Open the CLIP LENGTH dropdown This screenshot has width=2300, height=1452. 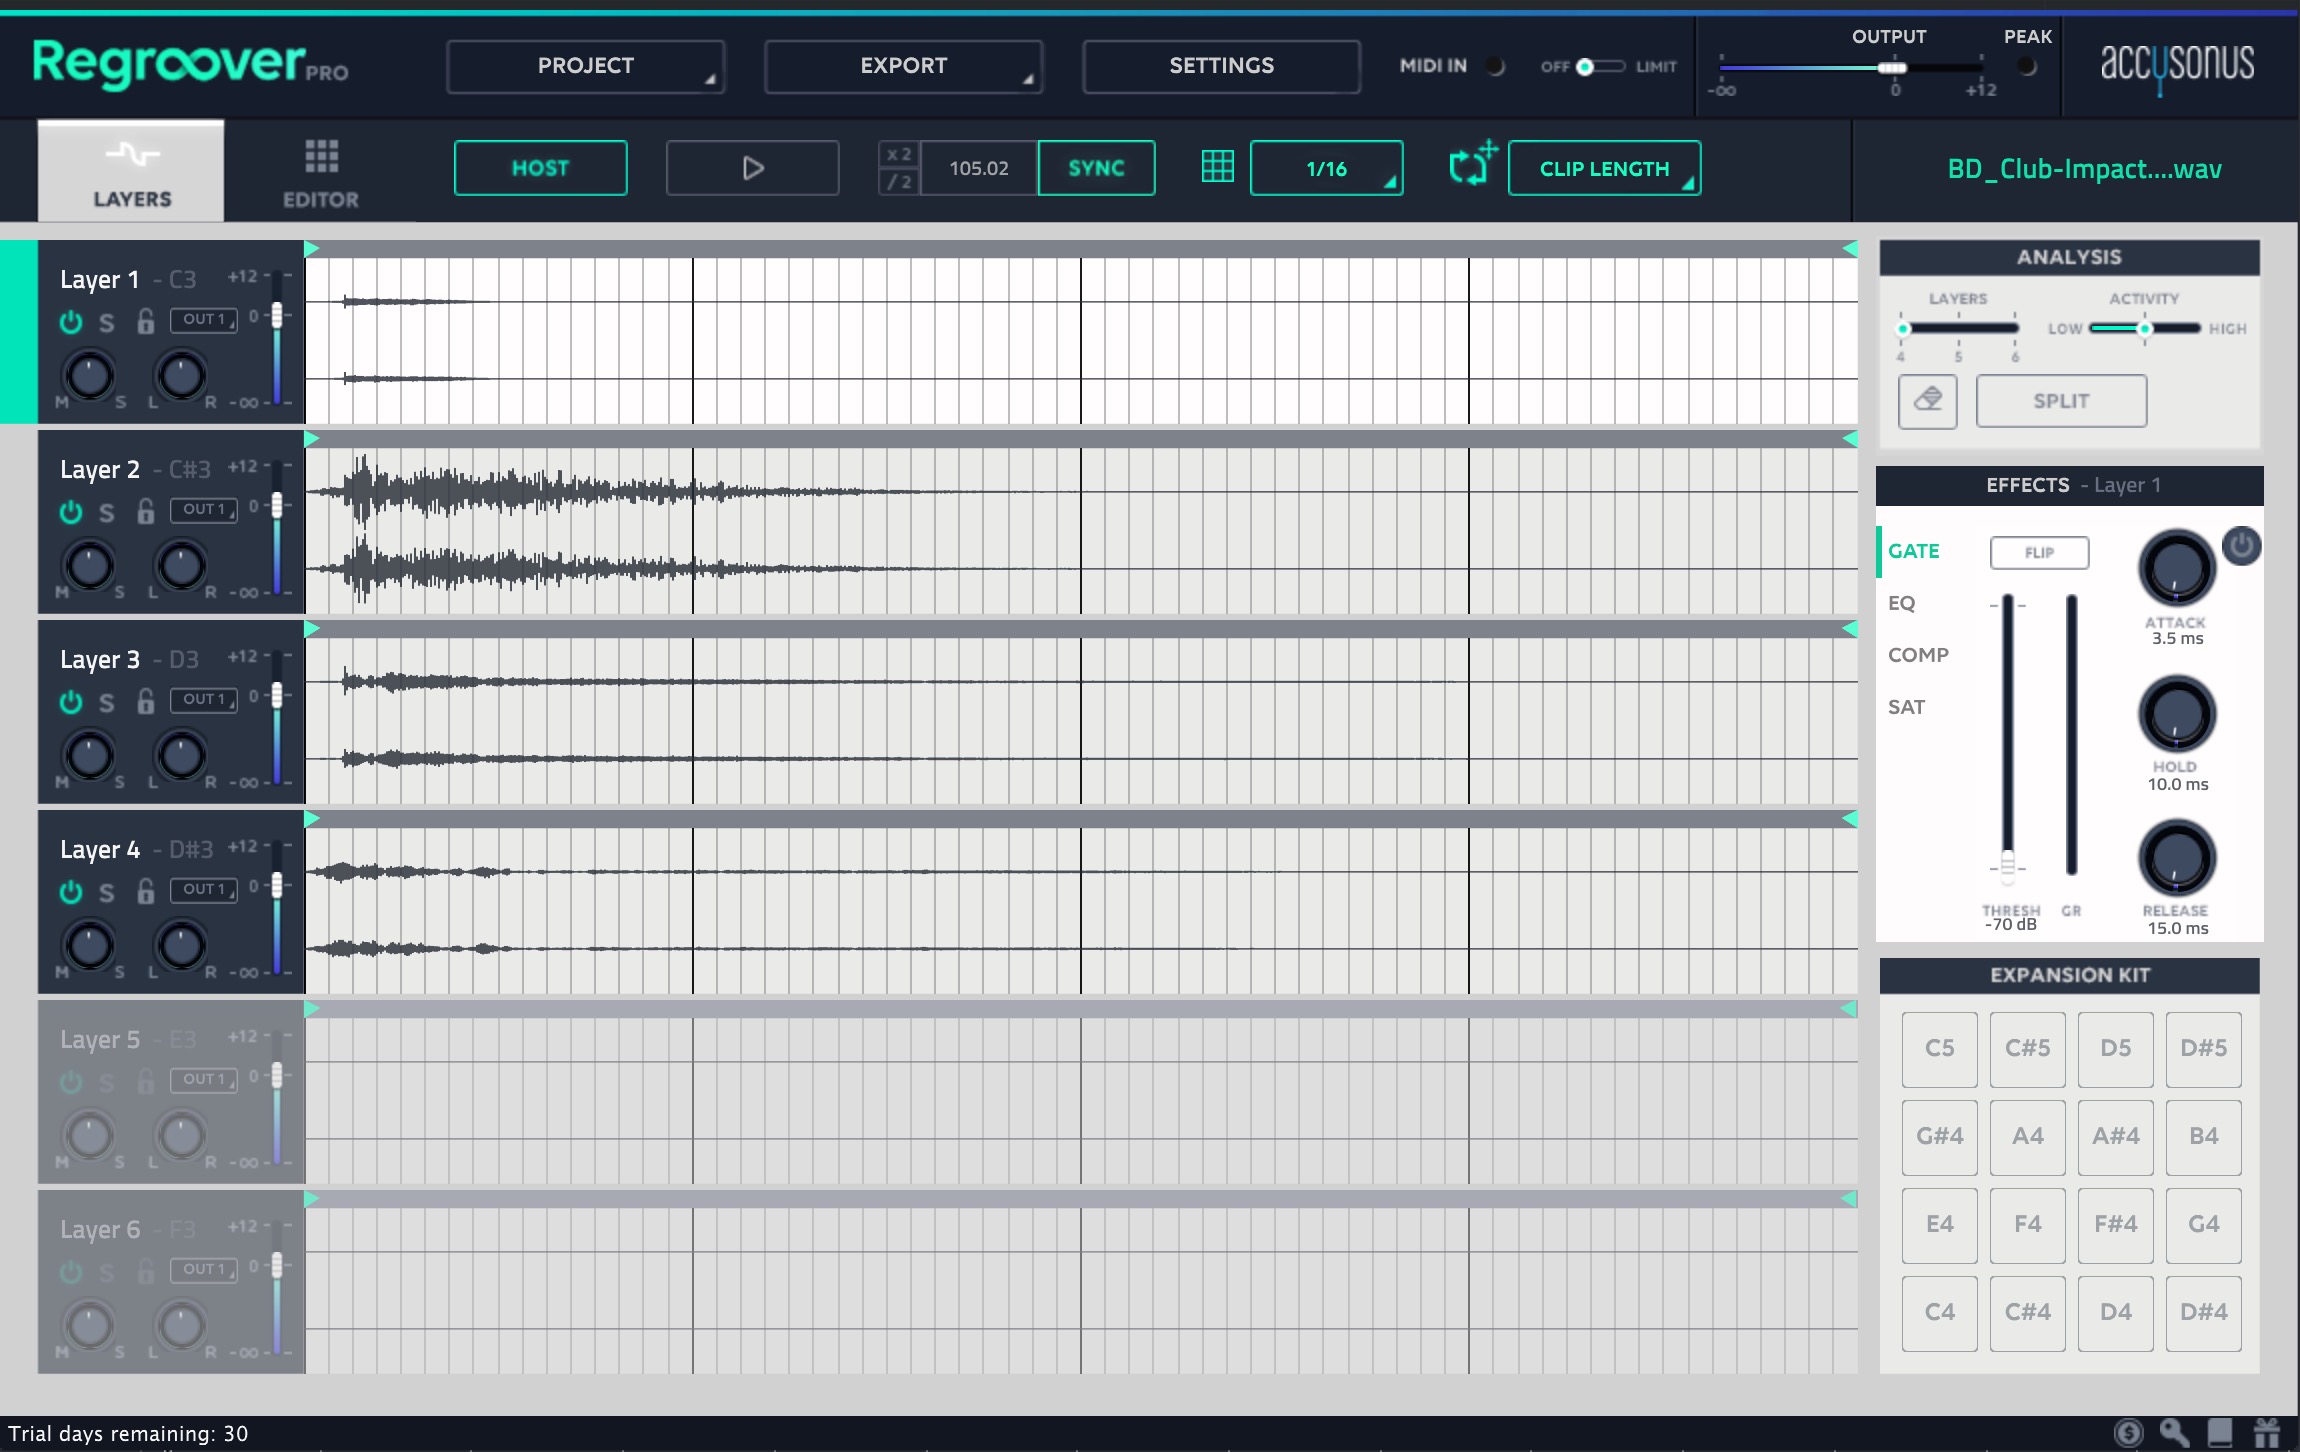(x=1604, y=168)
